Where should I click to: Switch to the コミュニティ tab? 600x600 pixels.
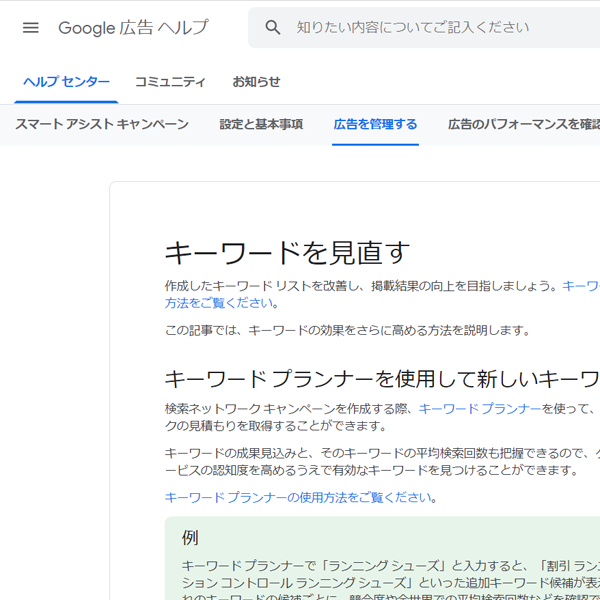pyautogui.click(x=170, y=82)
